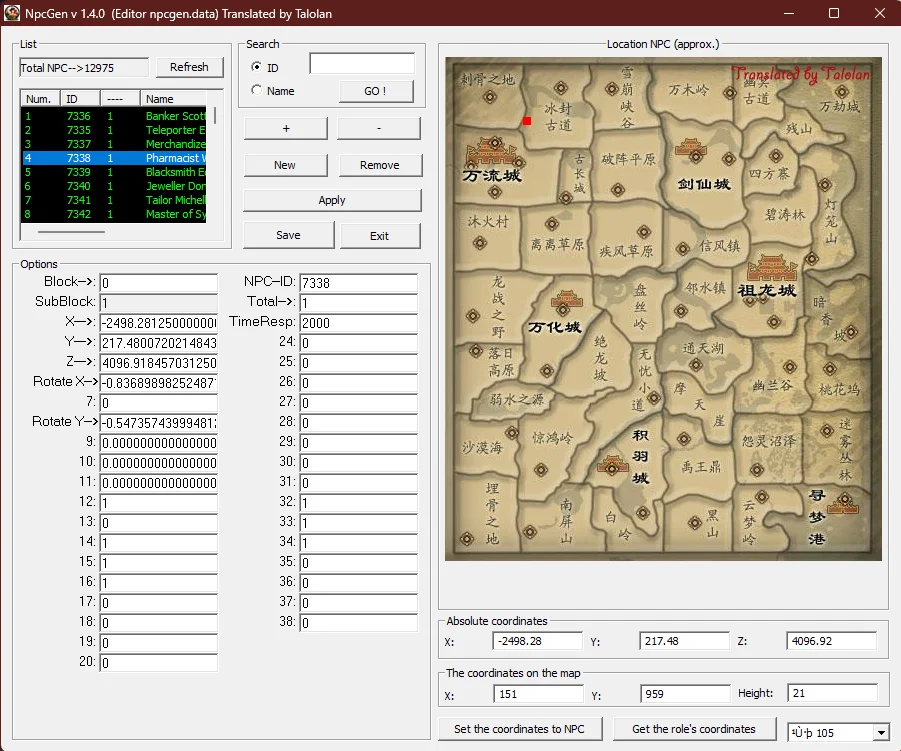Click option field number 32

click(359, 503)
